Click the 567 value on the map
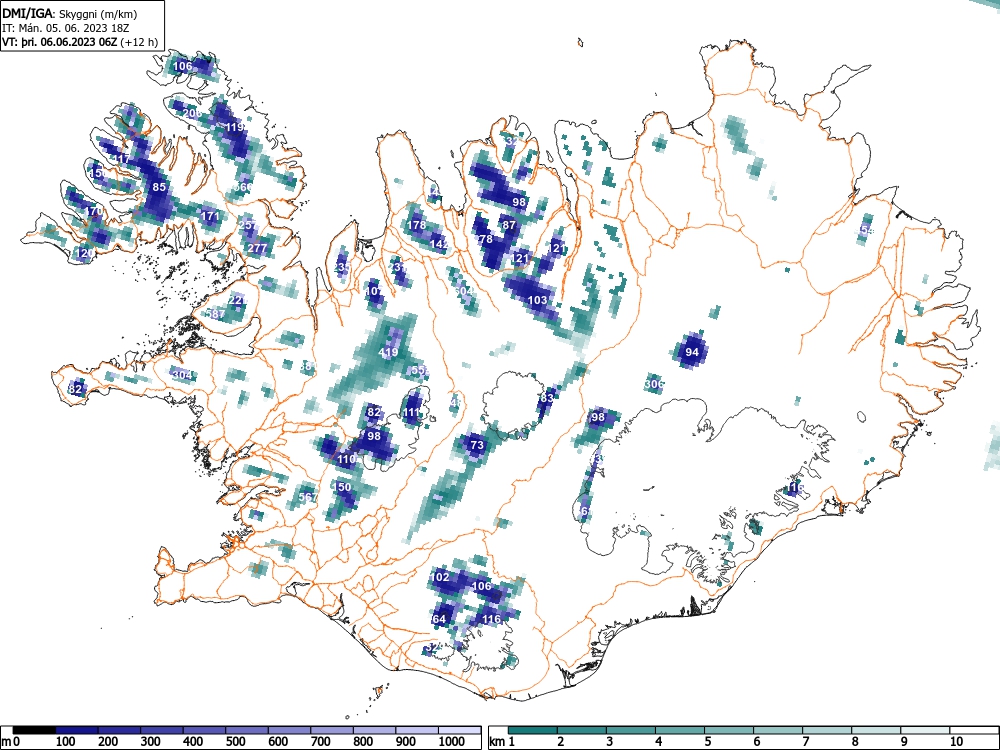Screen dimensions: 1000x750 [308, 497]
